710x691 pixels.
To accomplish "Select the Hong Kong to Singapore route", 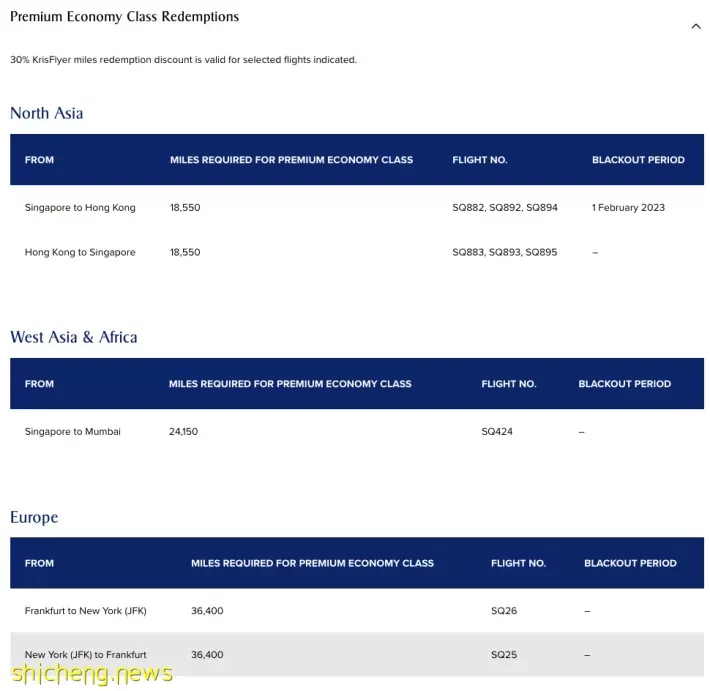I will point(80,252).
